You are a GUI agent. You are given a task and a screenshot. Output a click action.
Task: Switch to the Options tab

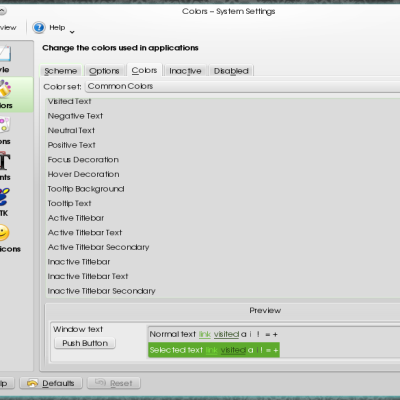click(104, 71)
